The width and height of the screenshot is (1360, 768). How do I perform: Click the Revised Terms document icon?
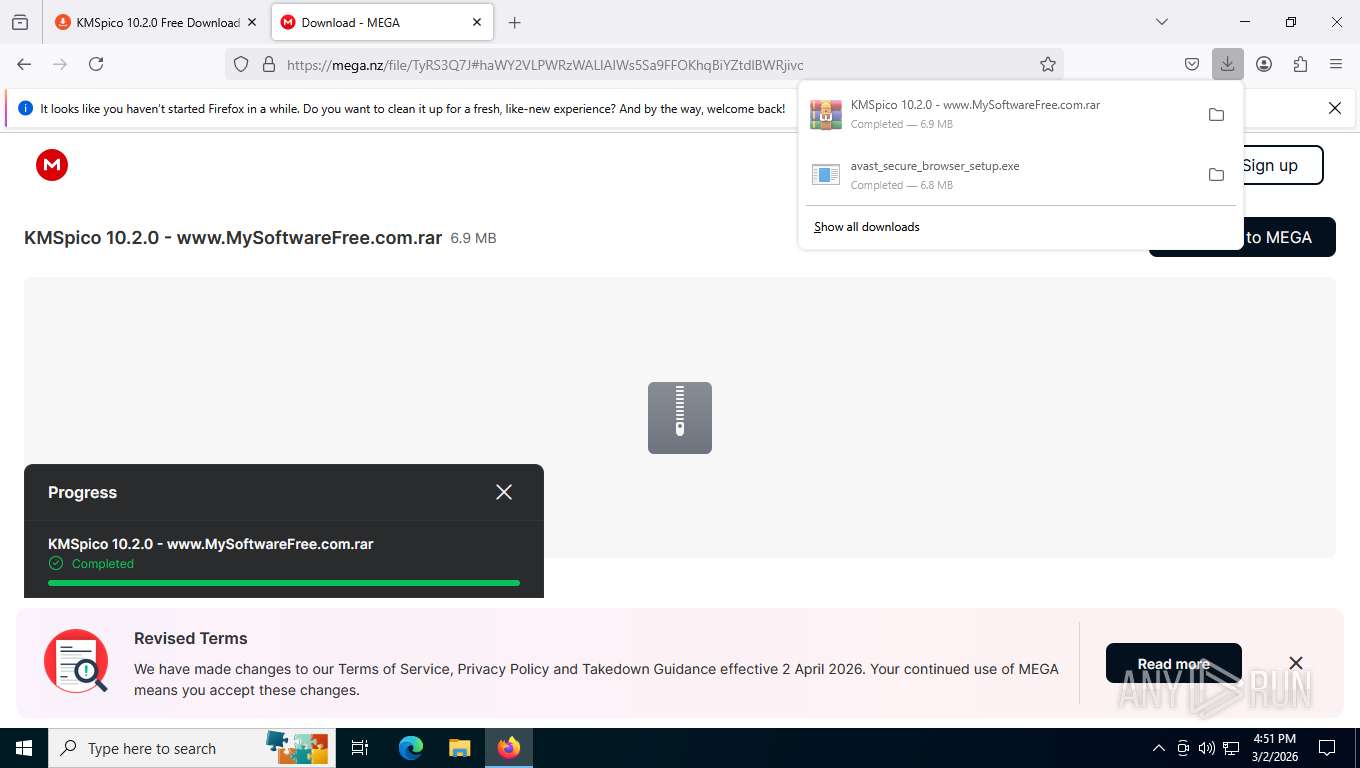coord(76,661)
